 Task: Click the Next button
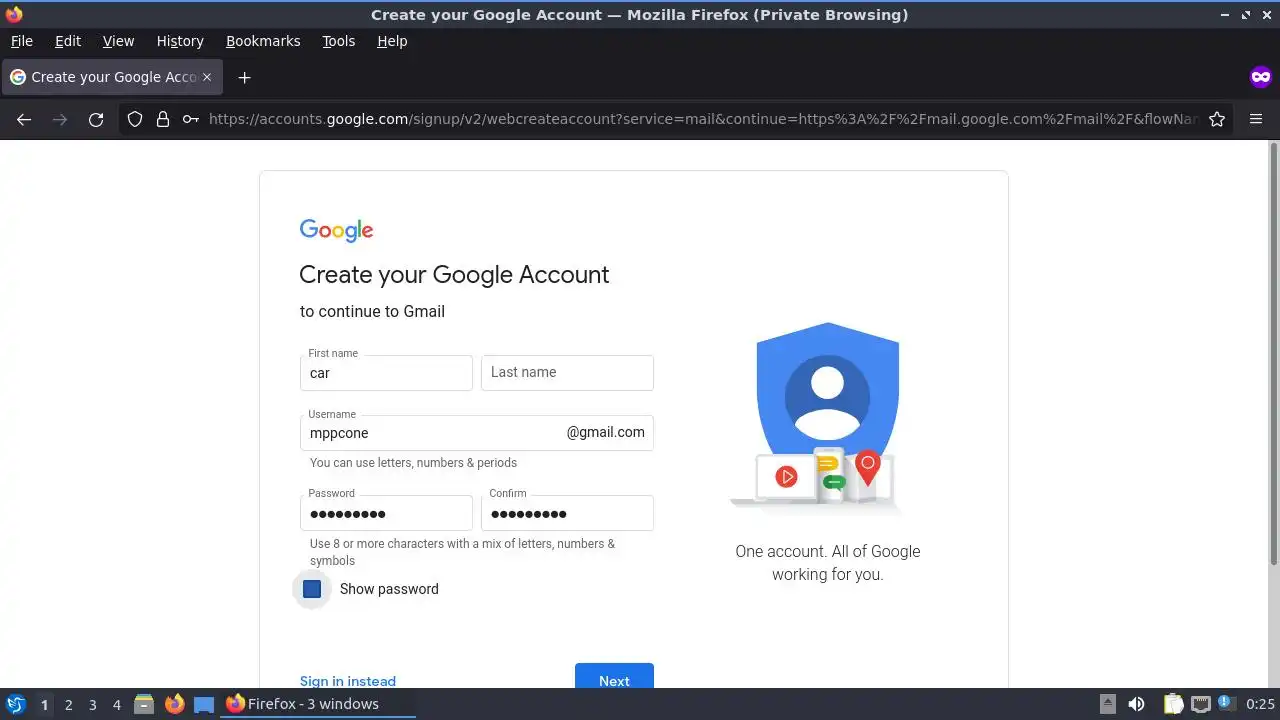(614, 676)
